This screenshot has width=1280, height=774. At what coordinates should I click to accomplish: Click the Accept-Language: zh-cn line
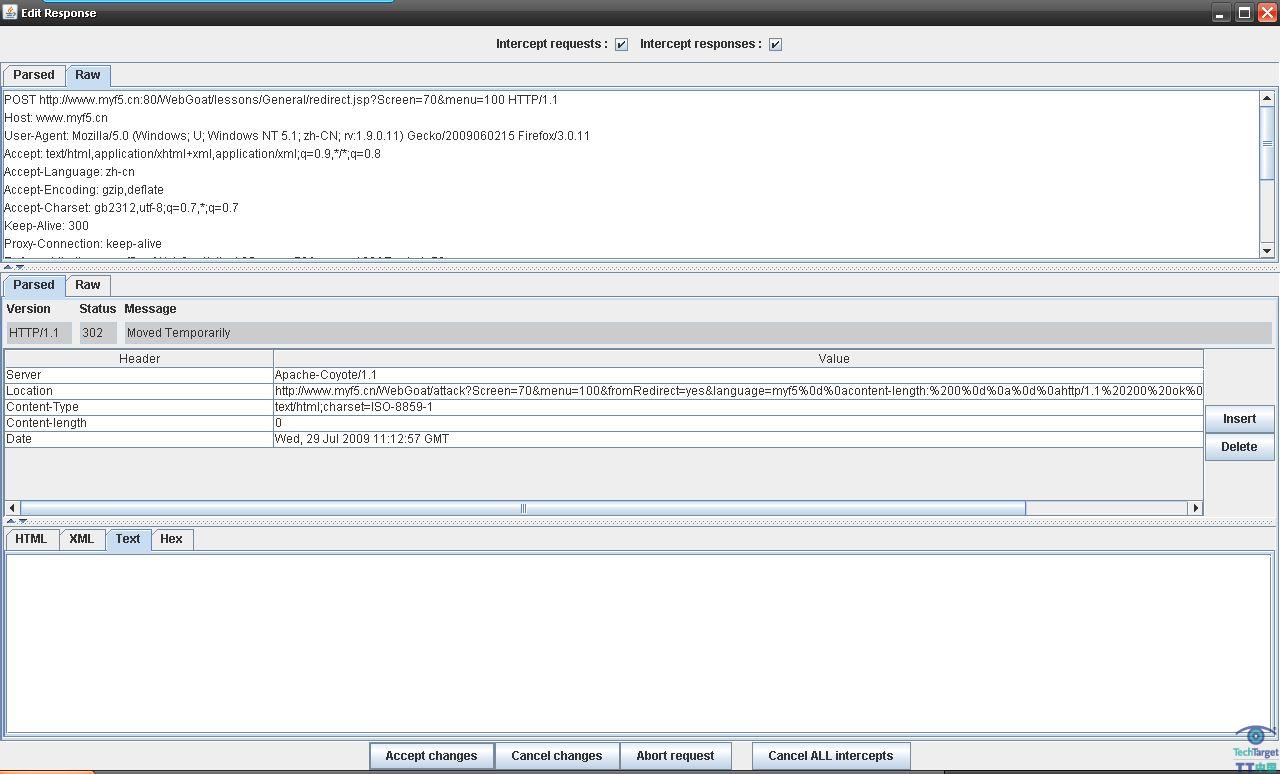pos(69,172)
